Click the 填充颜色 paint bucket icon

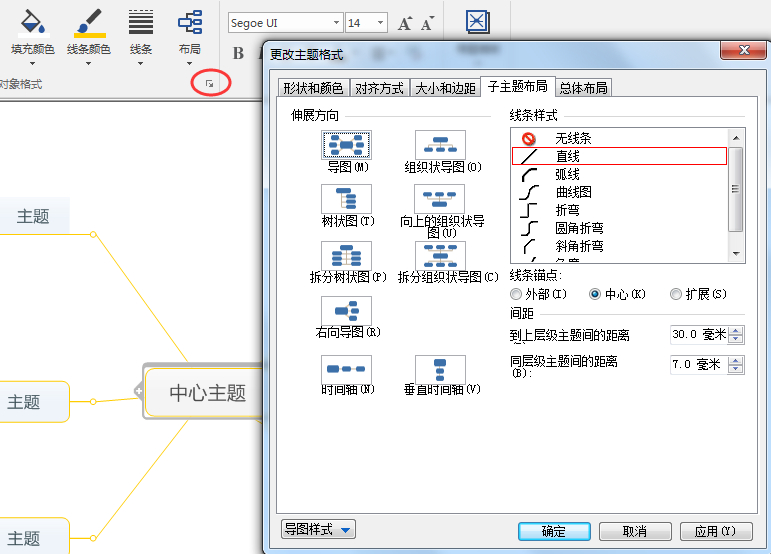(32, 23)
